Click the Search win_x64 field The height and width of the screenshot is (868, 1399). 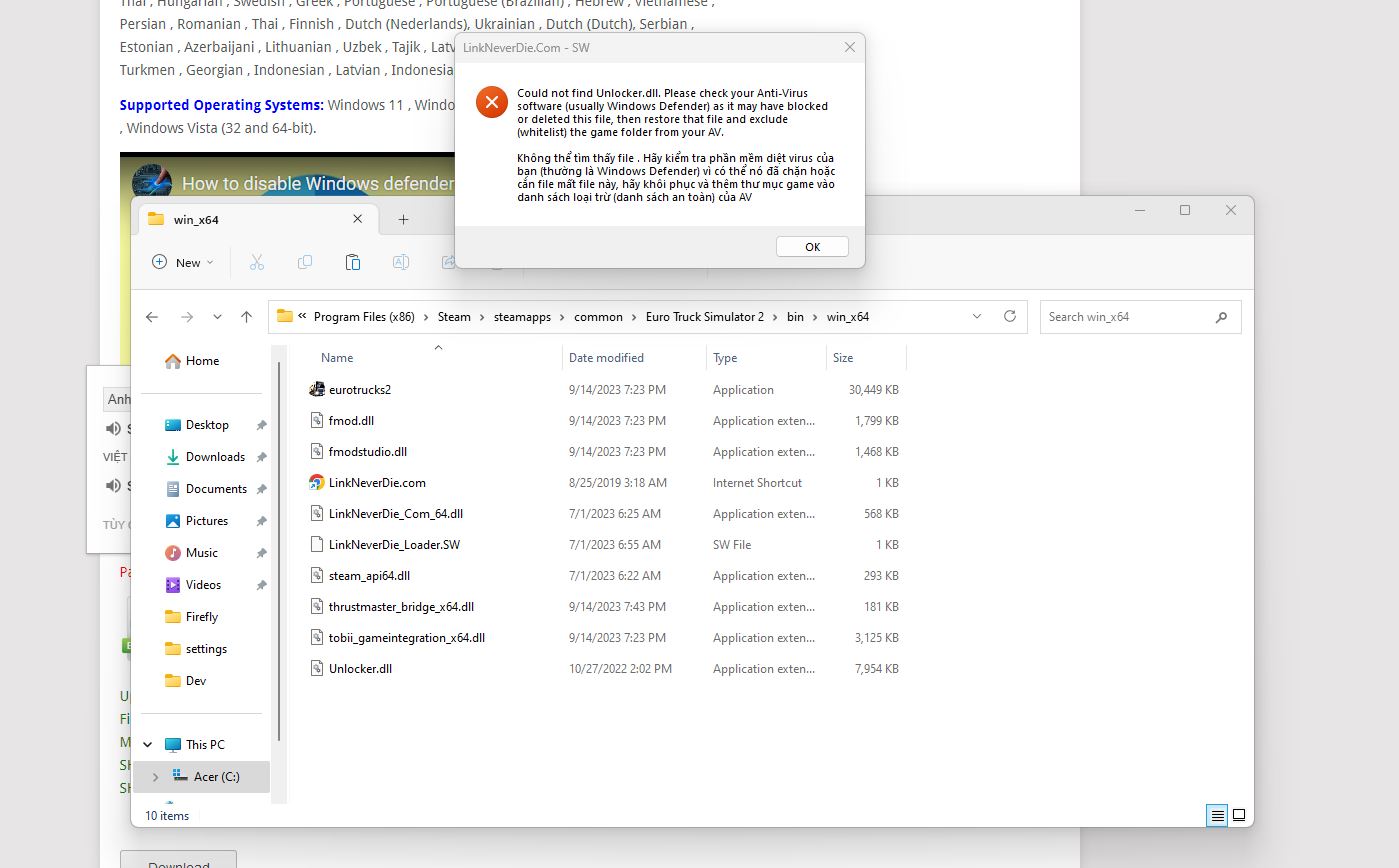tap(1128, 317)
